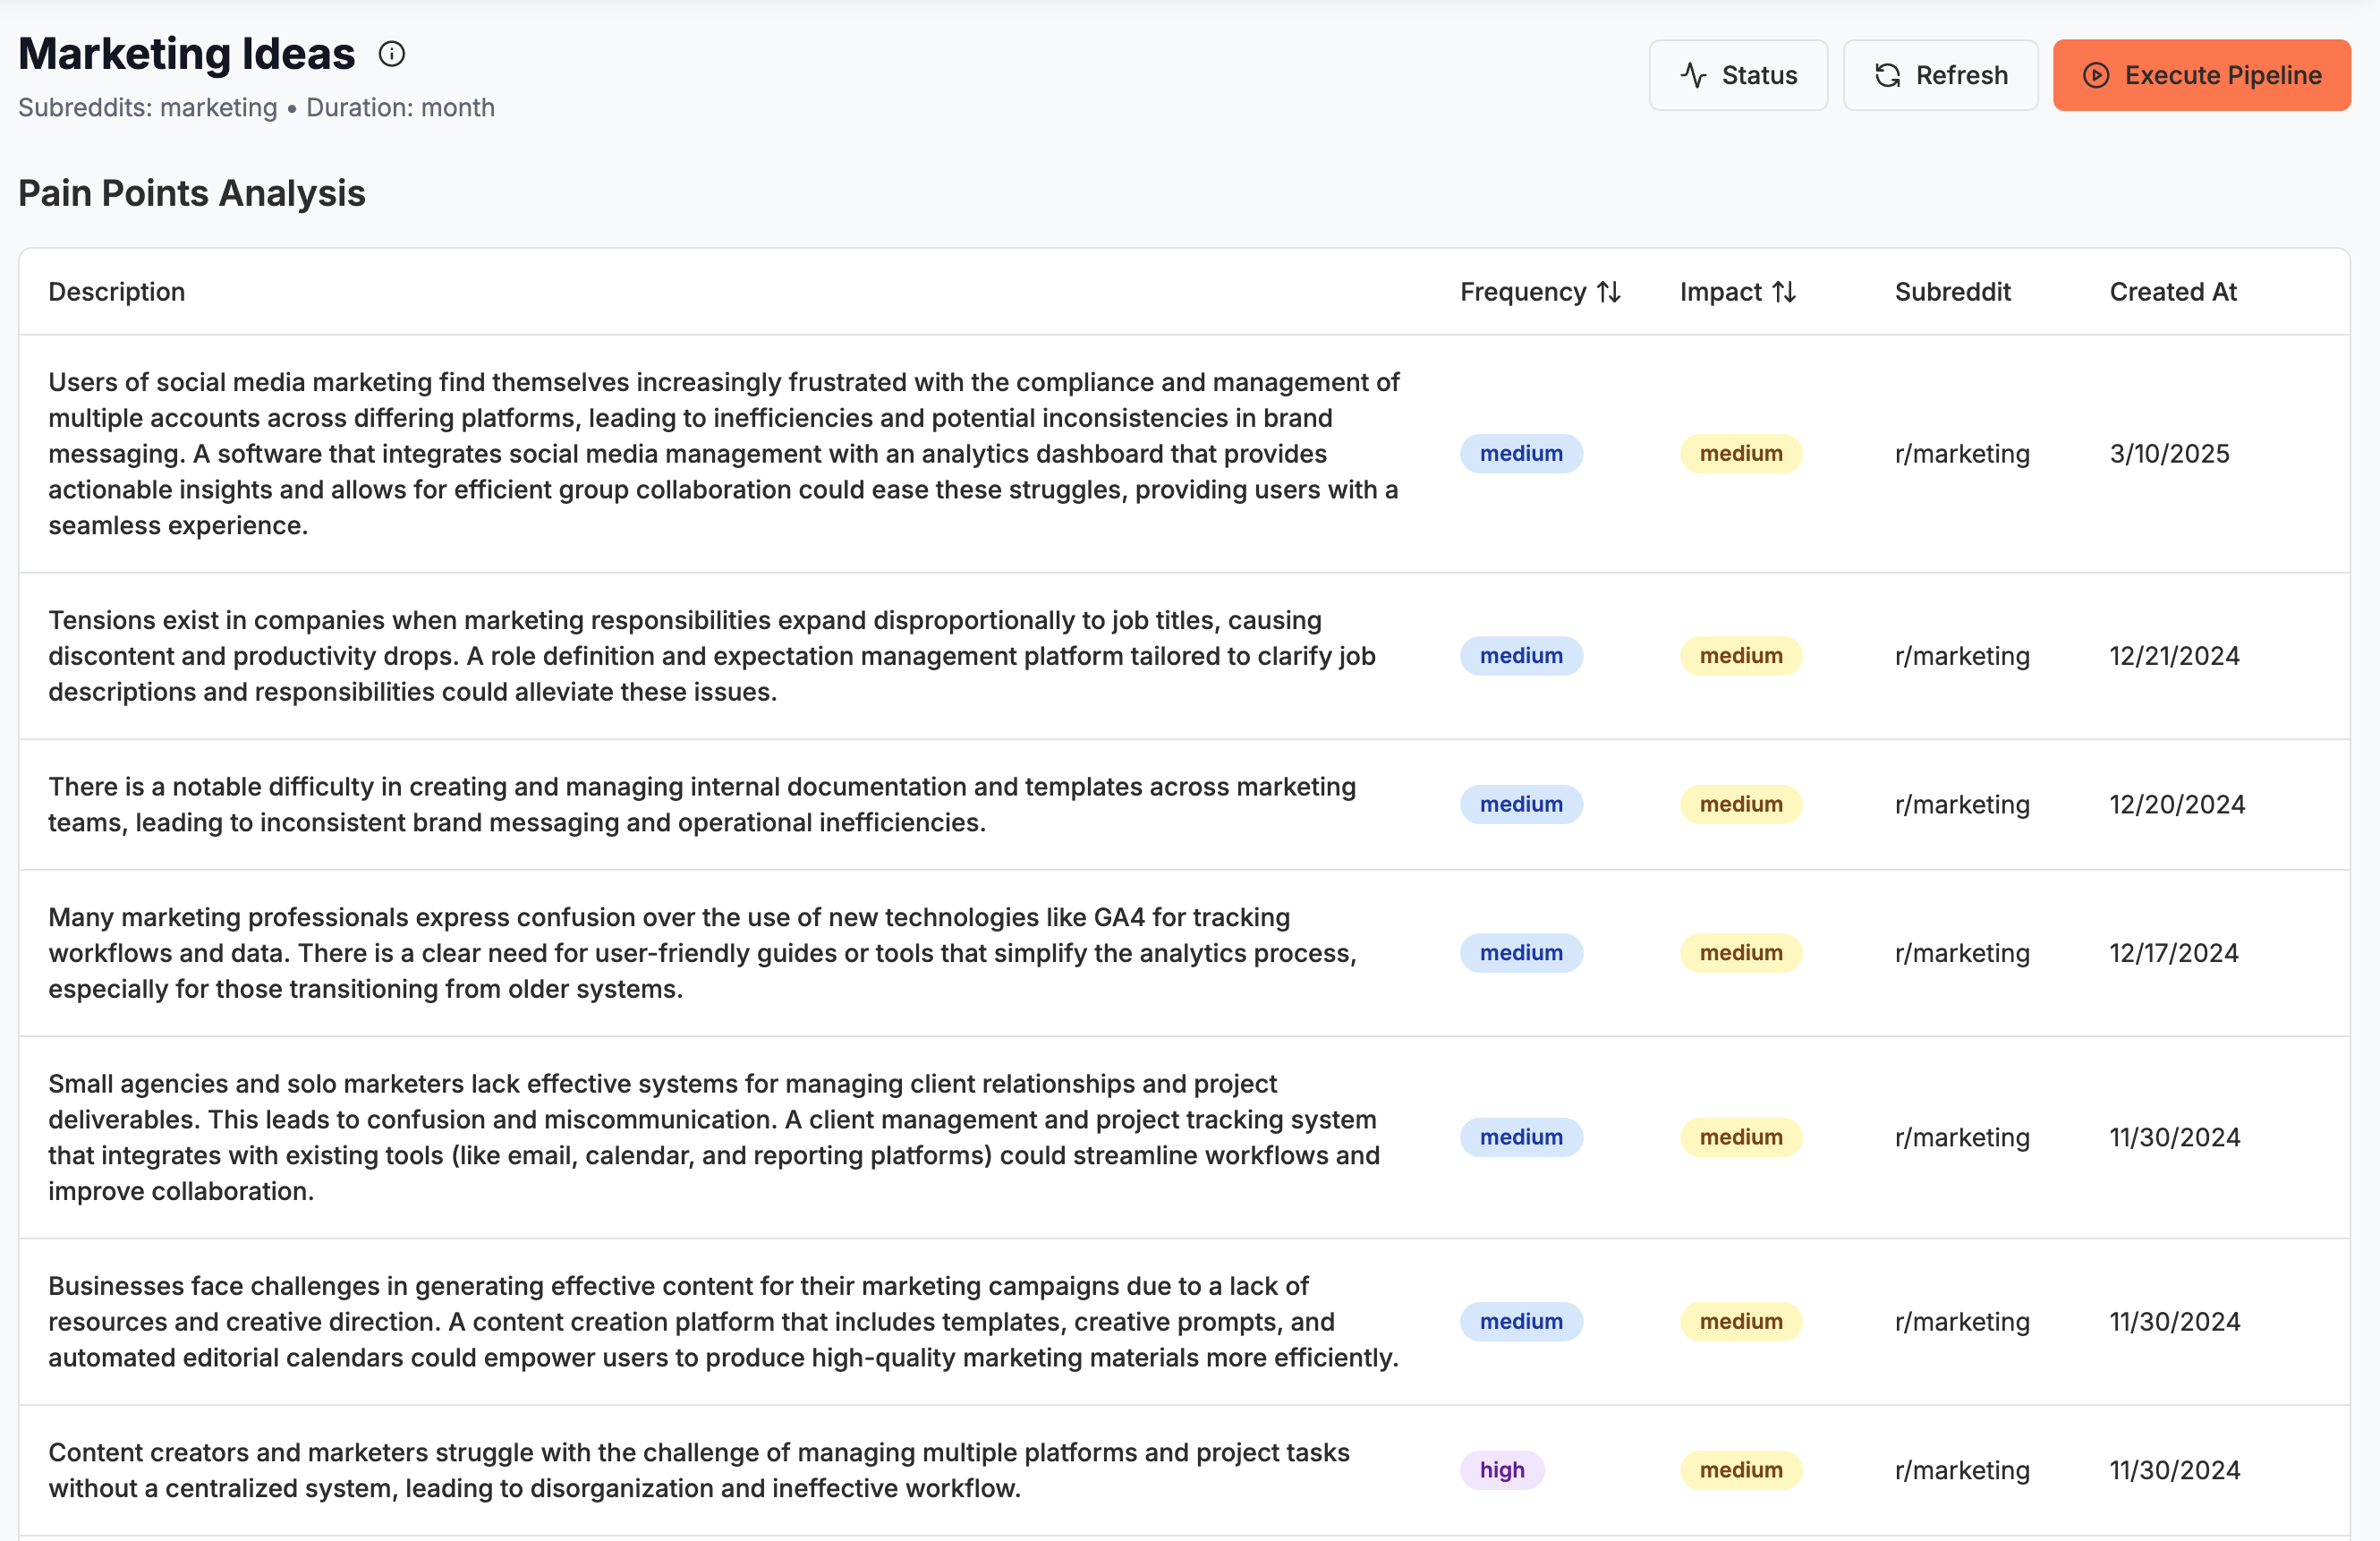Open the Status button
2380x1541 pixels.
(x=1738, y=75)
